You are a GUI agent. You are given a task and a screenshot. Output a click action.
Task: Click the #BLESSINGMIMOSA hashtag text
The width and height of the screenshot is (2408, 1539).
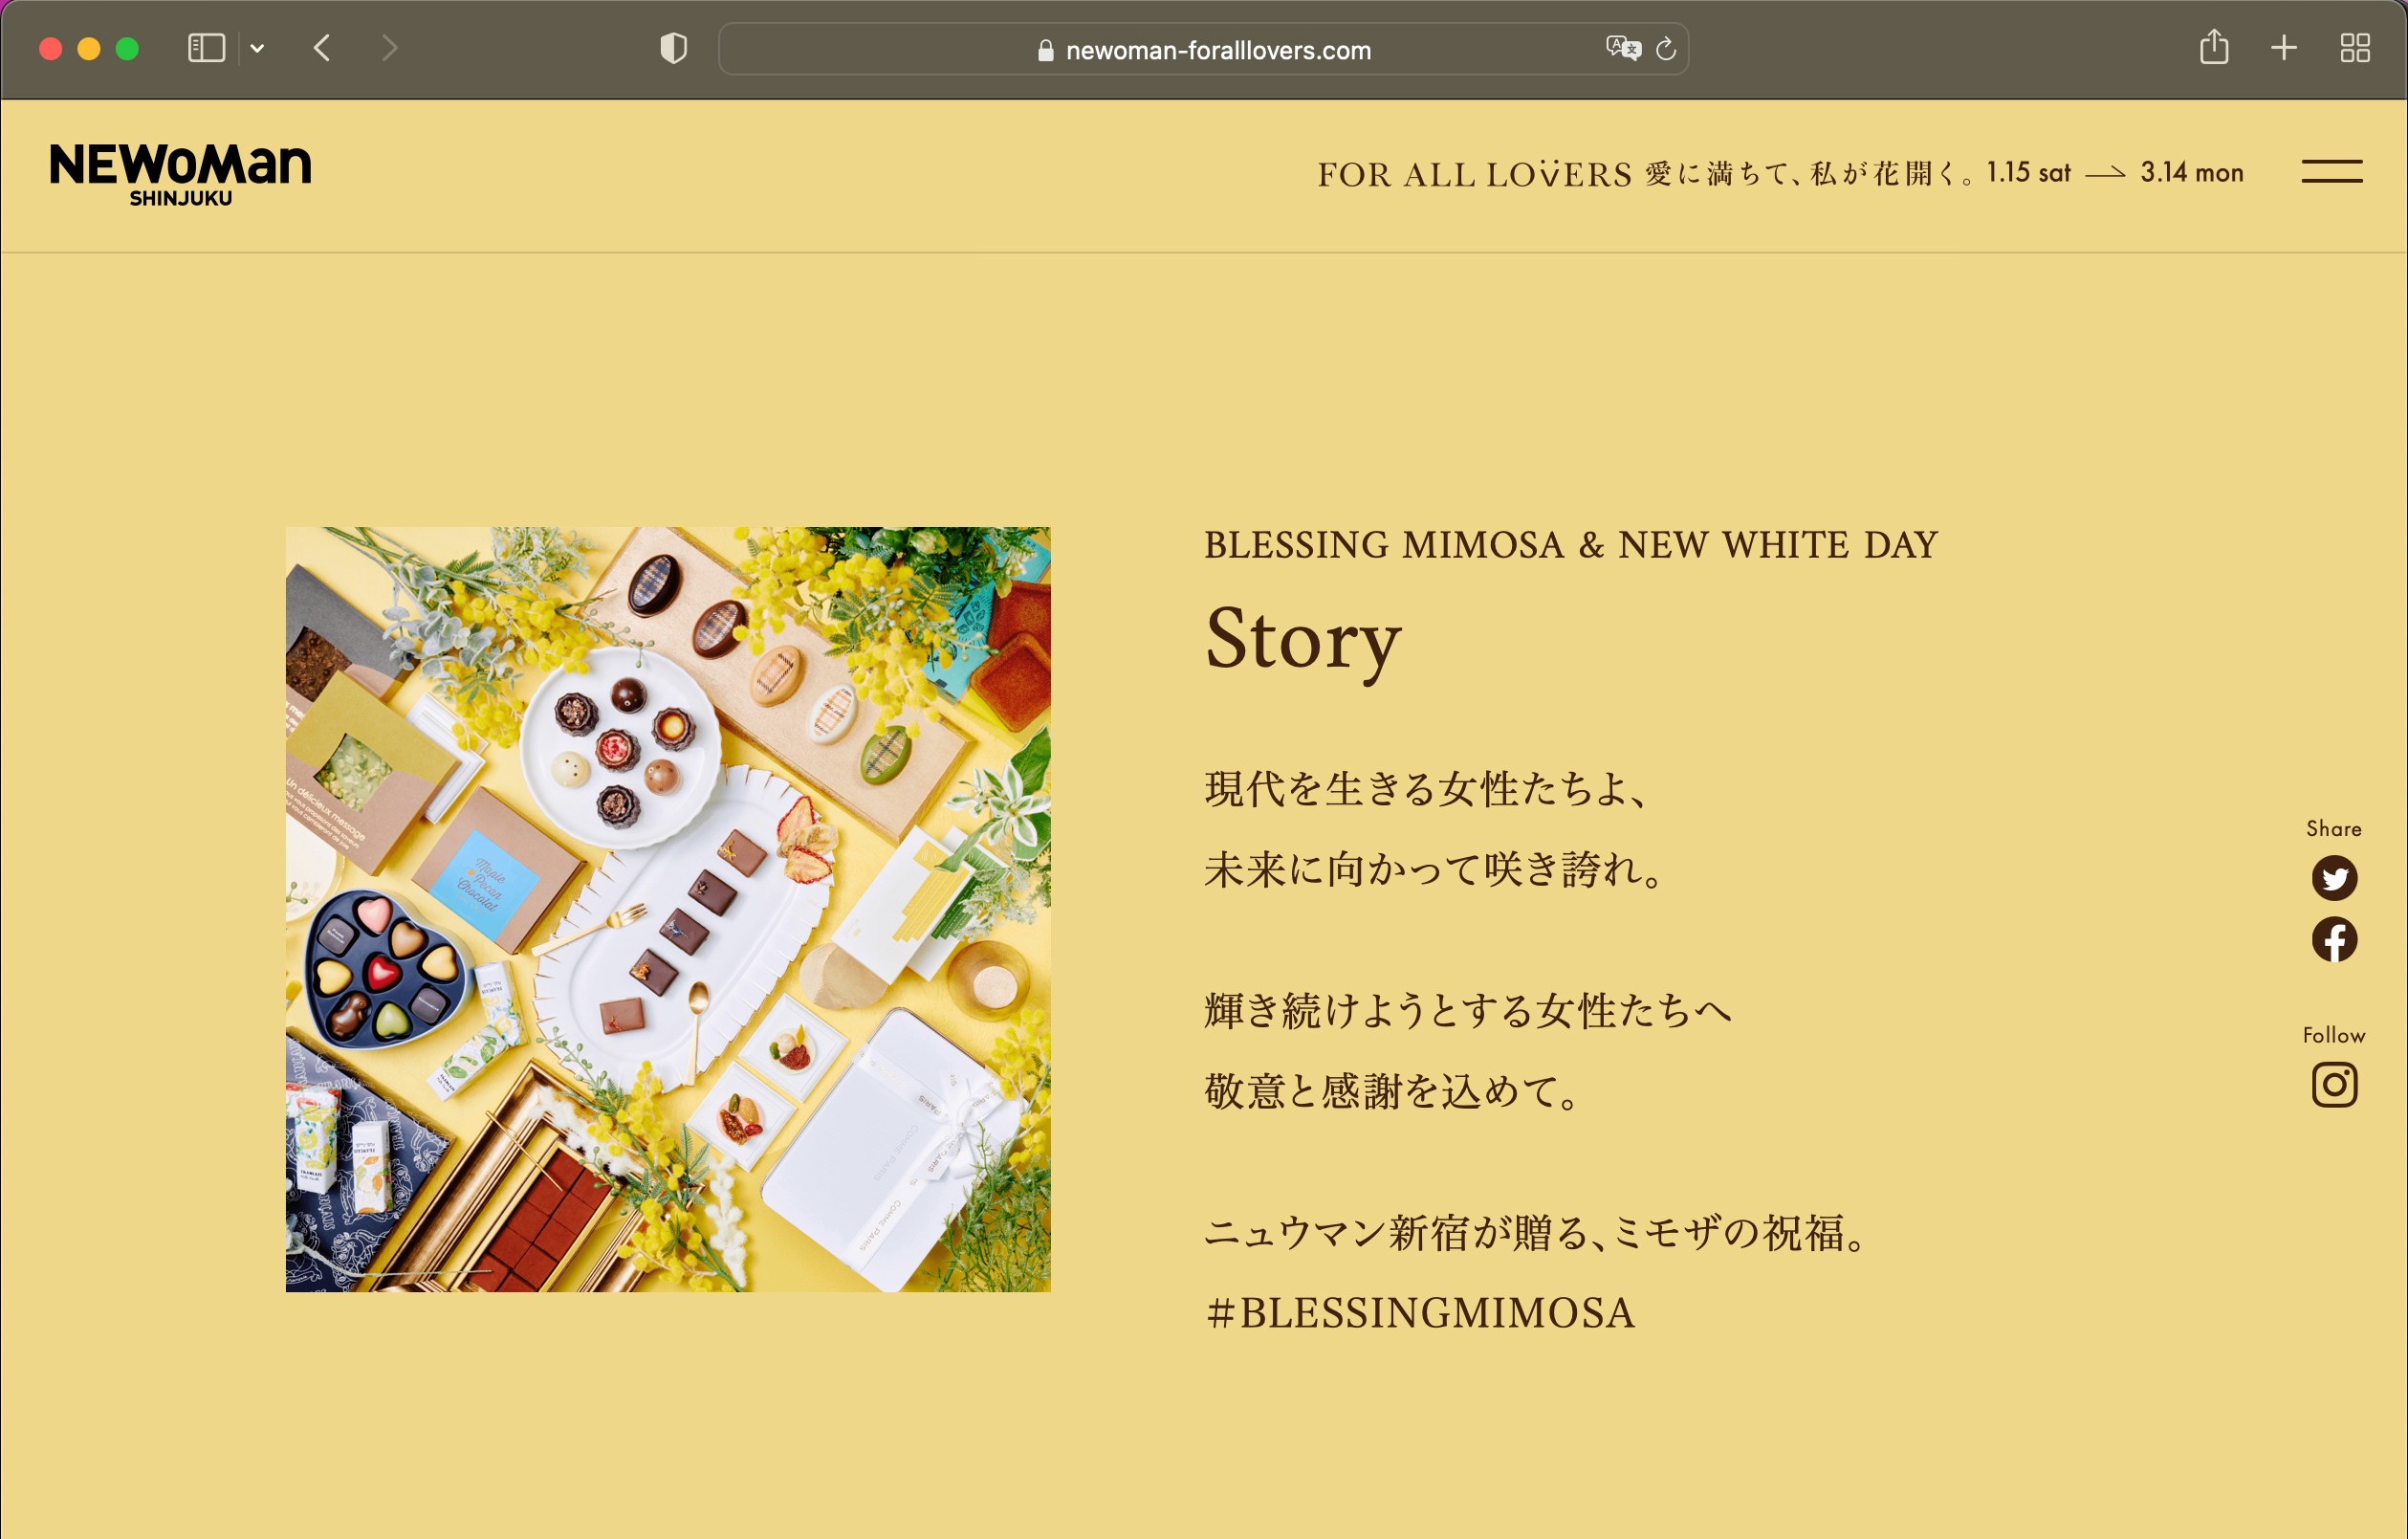tap(1420, 1313)
